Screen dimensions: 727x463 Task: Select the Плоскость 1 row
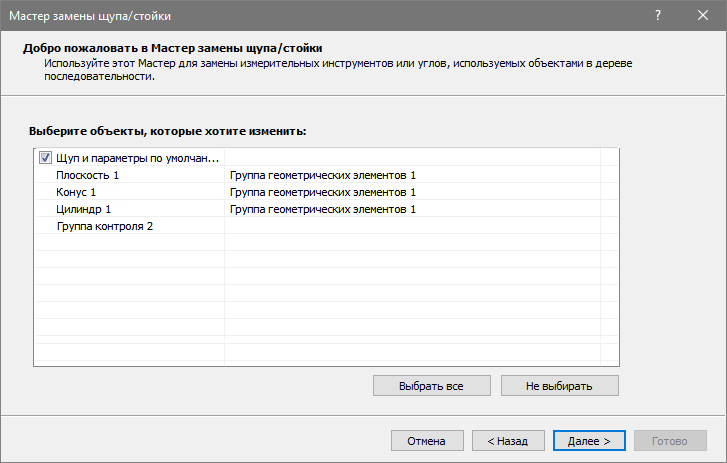tap(88, 175)
